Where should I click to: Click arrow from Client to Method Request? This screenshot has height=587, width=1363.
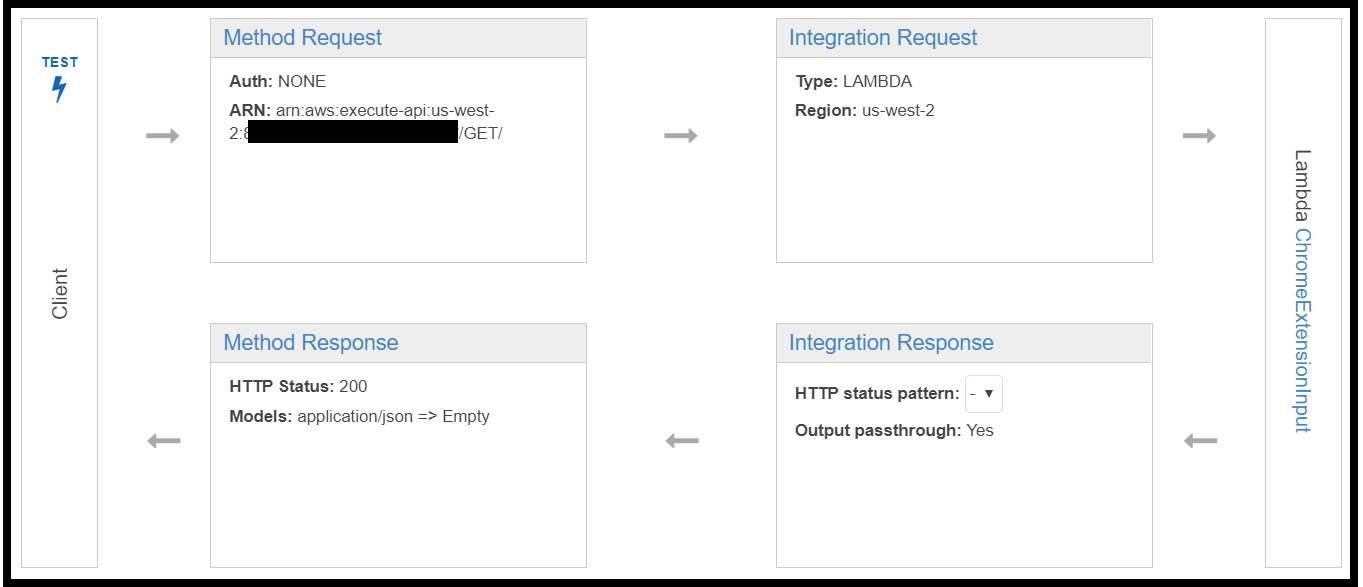[163, 136]
